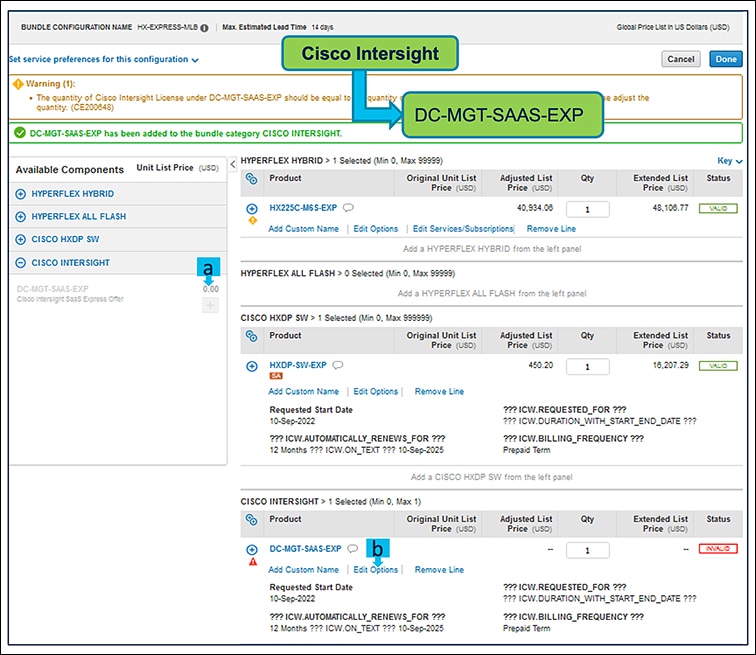Click Add Custom Name for HX225C-M6S-EXP
Viewport: 756px width, 655px height.
(x=303, y=229)
